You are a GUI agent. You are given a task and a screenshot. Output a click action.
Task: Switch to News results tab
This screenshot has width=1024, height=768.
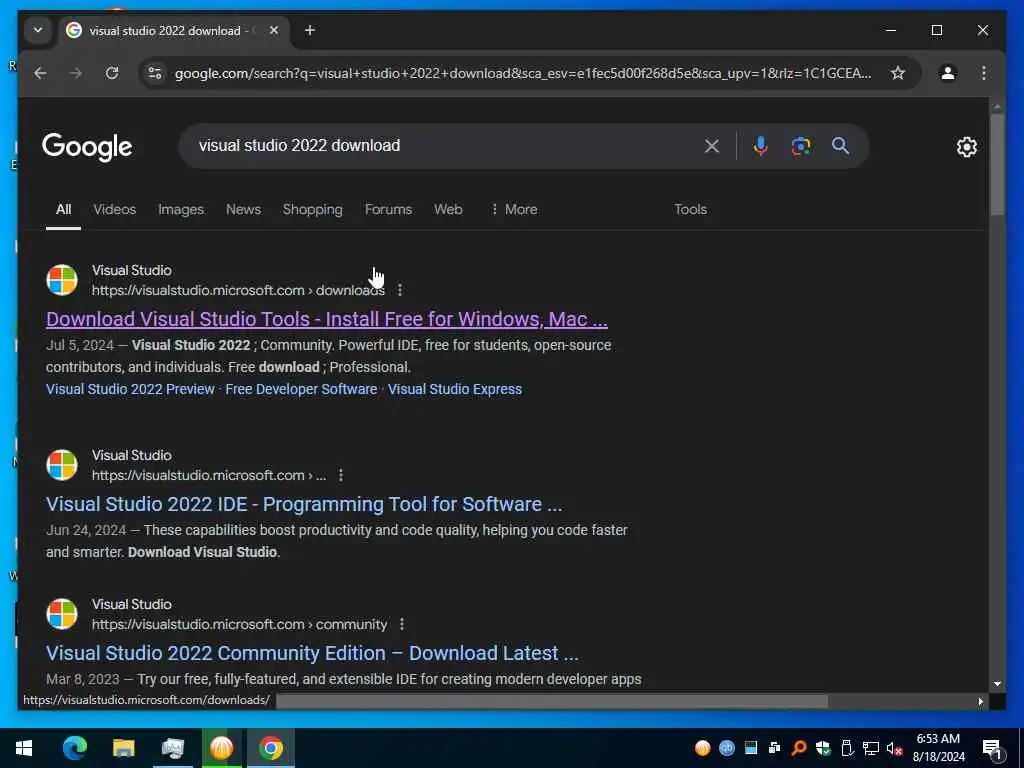(243, 210)
